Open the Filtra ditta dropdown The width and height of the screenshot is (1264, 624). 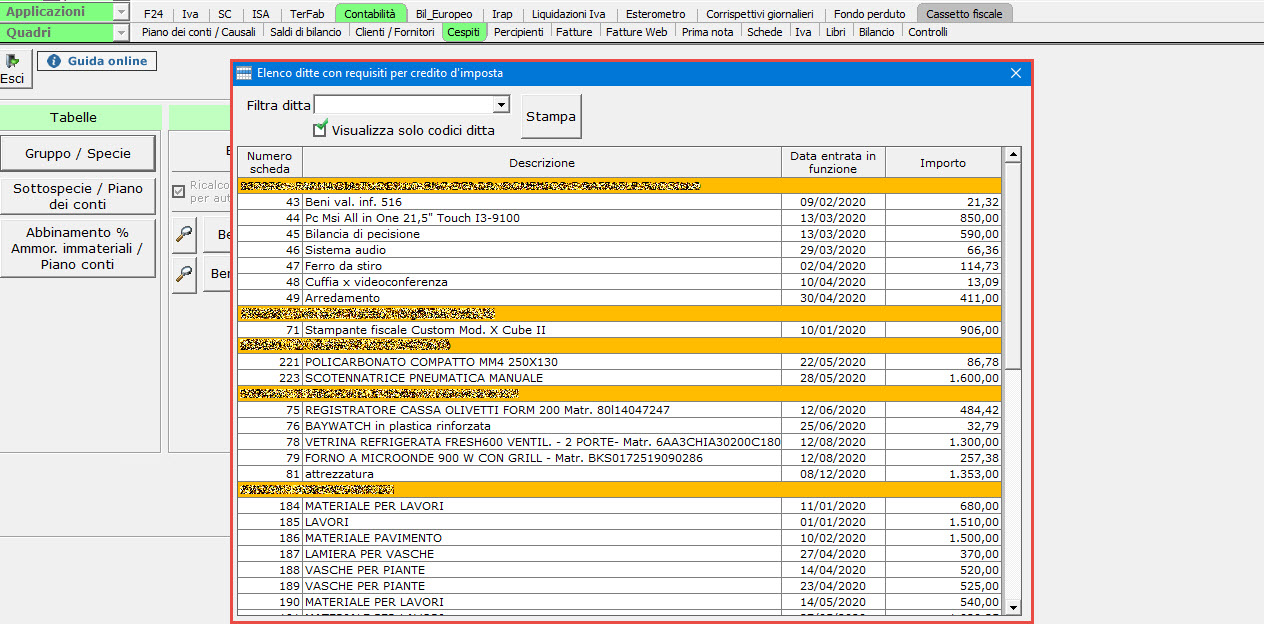pos(501,105)
